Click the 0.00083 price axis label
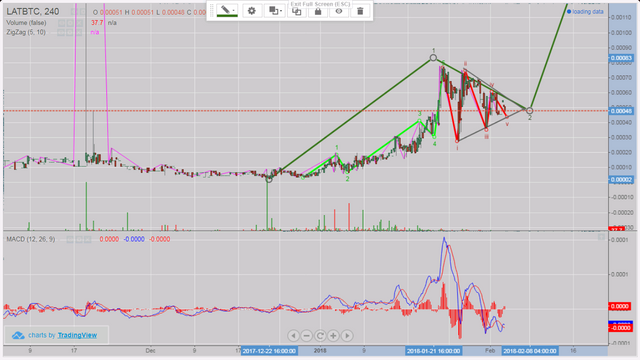The height and width of the screenshot is (360, 640). pyautogui.click(x=621, y=58)
